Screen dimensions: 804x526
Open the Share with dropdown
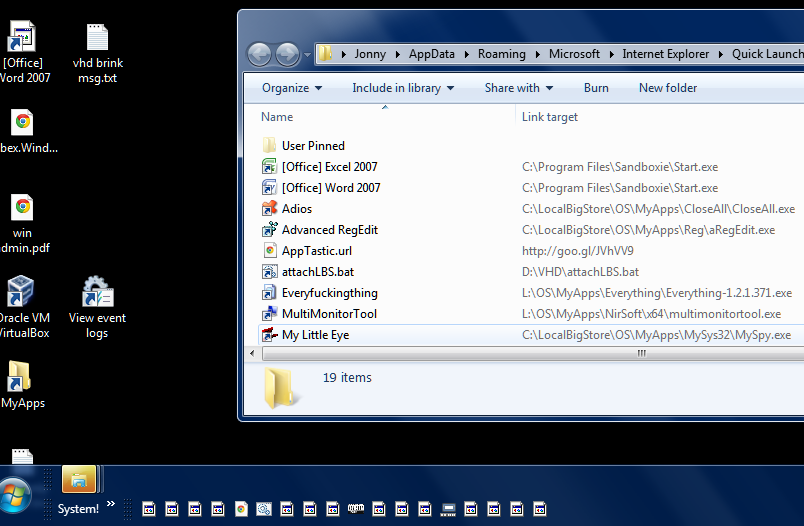[518, 88]
